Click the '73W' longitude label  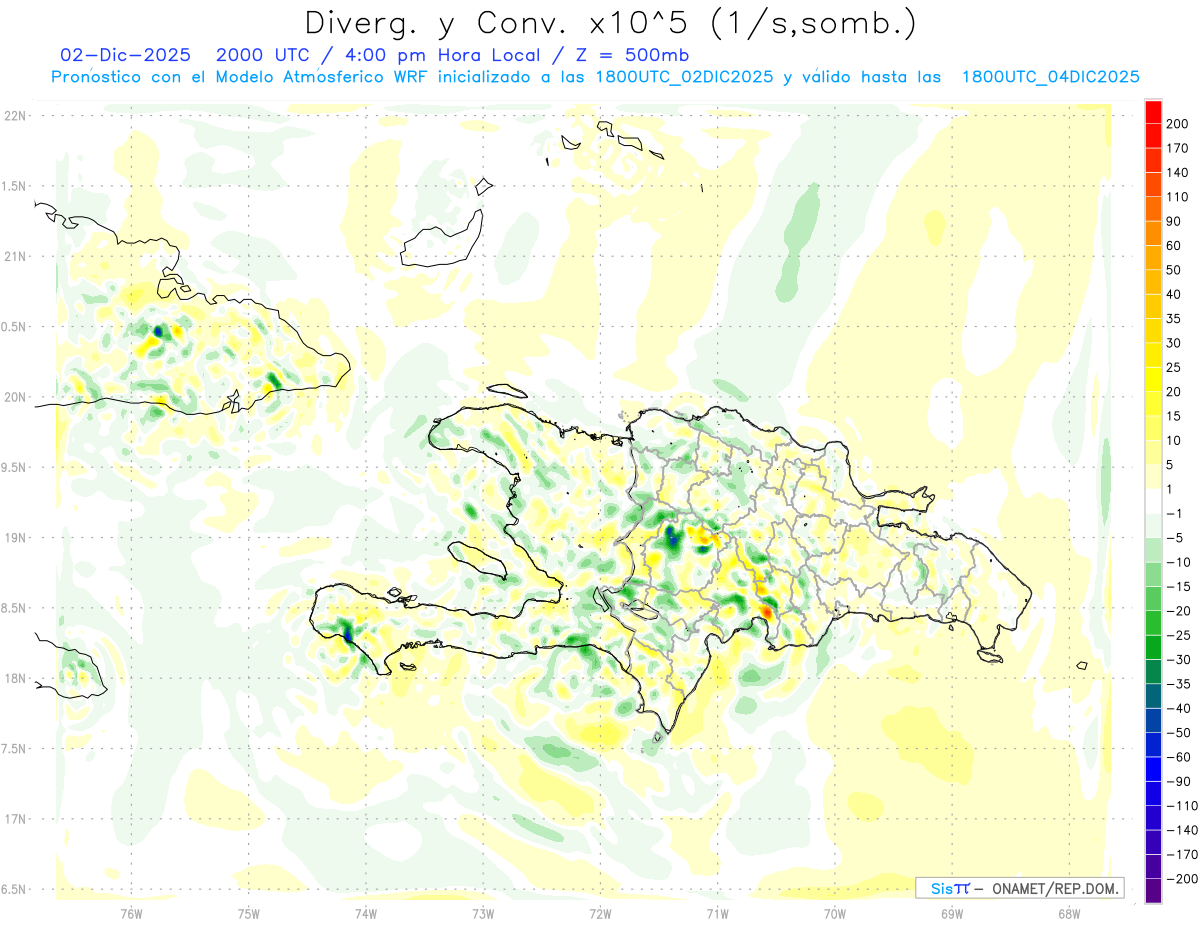pos(483,913)
